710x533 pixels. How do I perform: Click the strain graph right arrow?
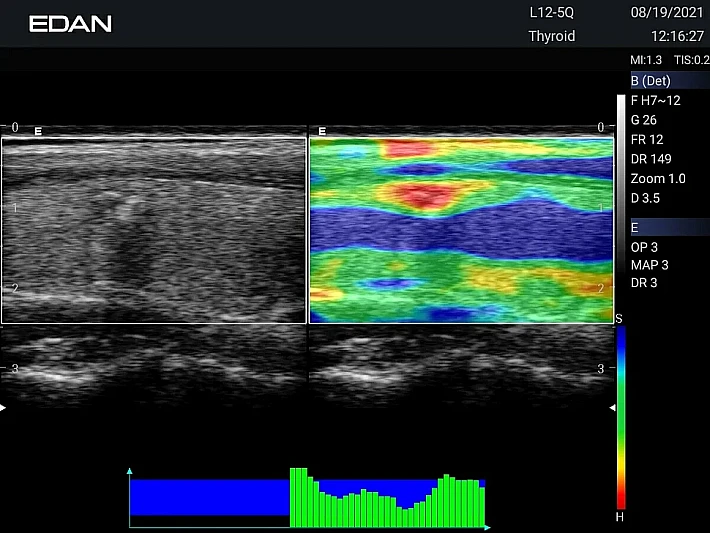click(487, 526)
